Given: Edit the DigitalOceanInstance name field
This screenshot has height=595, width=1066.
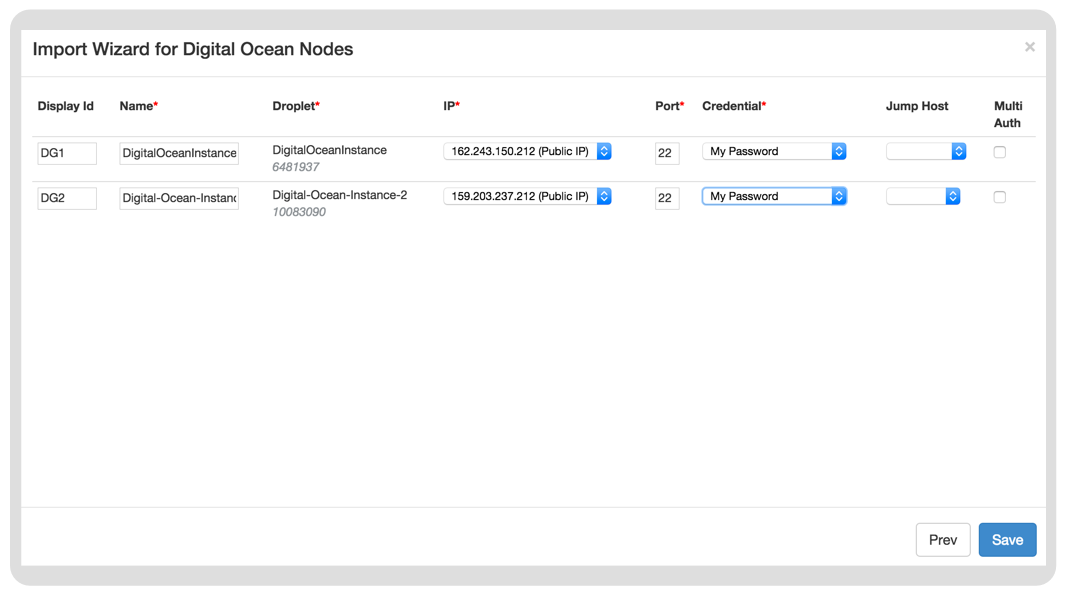Looking at the screenshot, I should click(179, 153).
